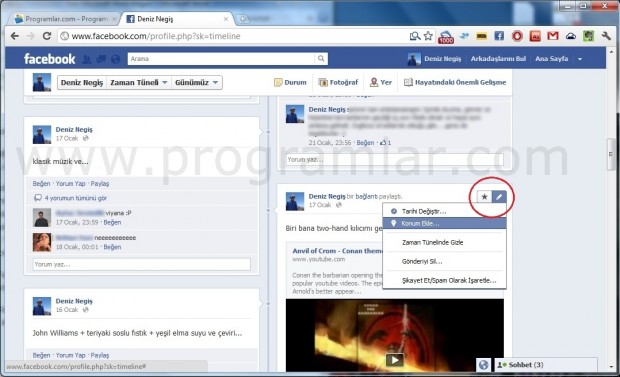This screenshot has width=620, height=377.
Task: Bookmark page with the star icon
Action: 428,36
